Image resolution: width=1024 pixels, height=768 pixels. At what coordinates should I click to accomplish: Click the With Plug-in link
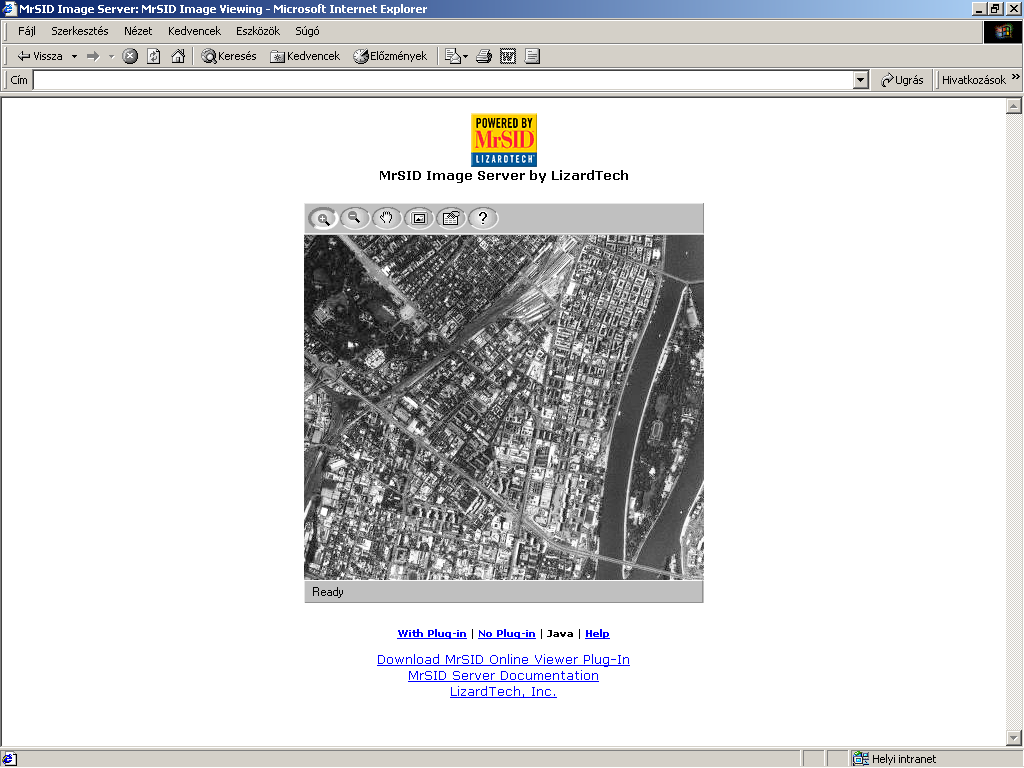(x=432, y=634)
